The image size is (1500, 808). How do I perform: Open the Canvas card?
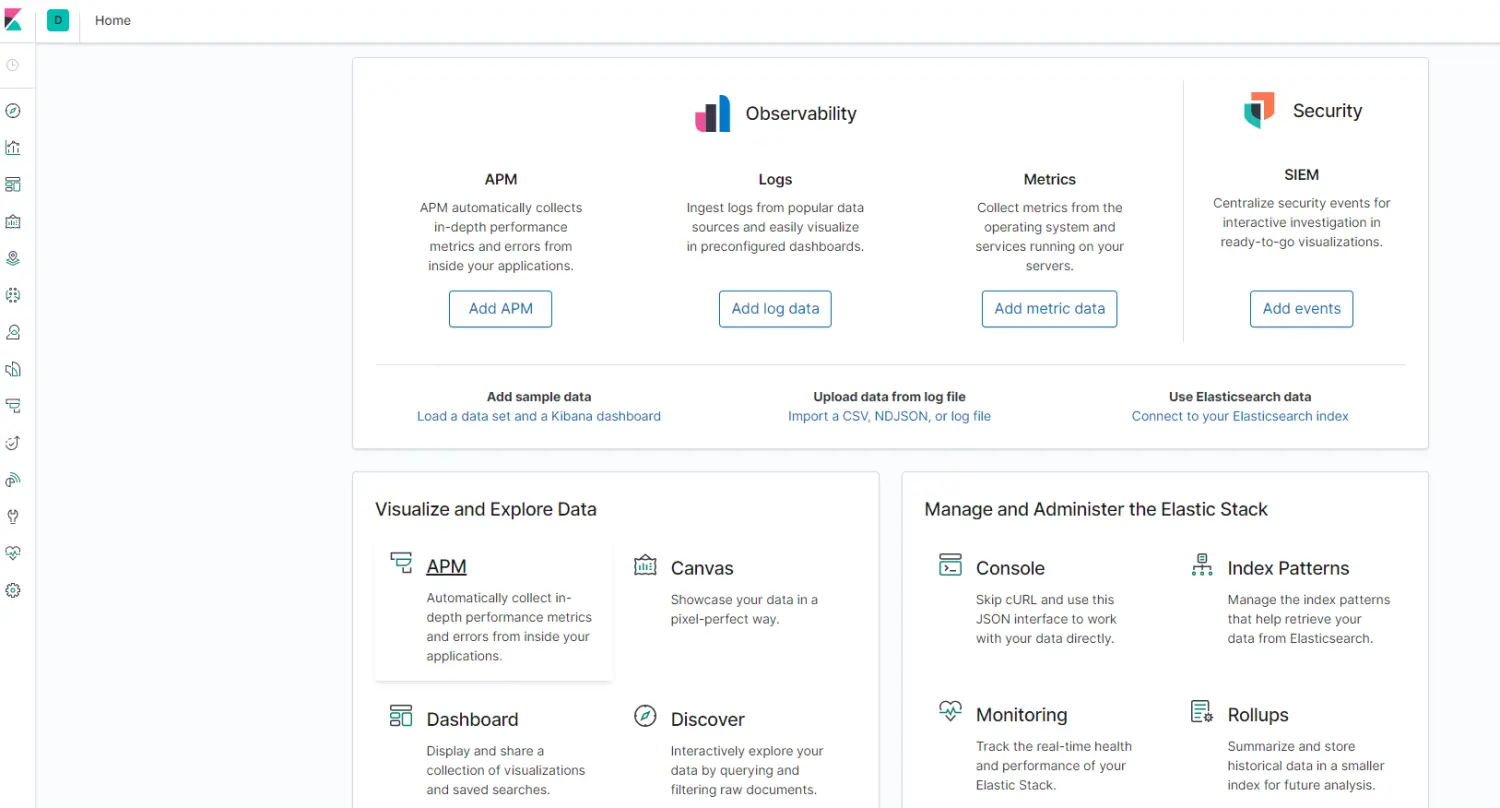(x=701, y=568)
